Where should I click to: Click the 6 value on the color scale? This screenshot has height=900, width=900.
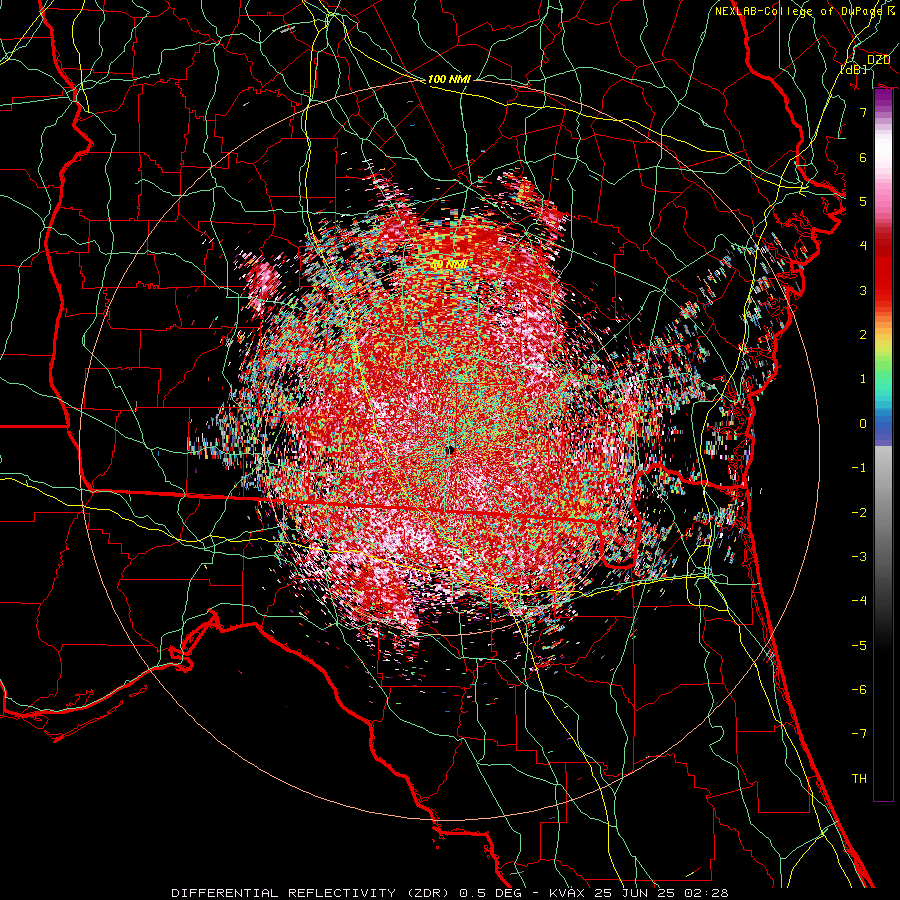pyautogui.click(x=863, y=157)
